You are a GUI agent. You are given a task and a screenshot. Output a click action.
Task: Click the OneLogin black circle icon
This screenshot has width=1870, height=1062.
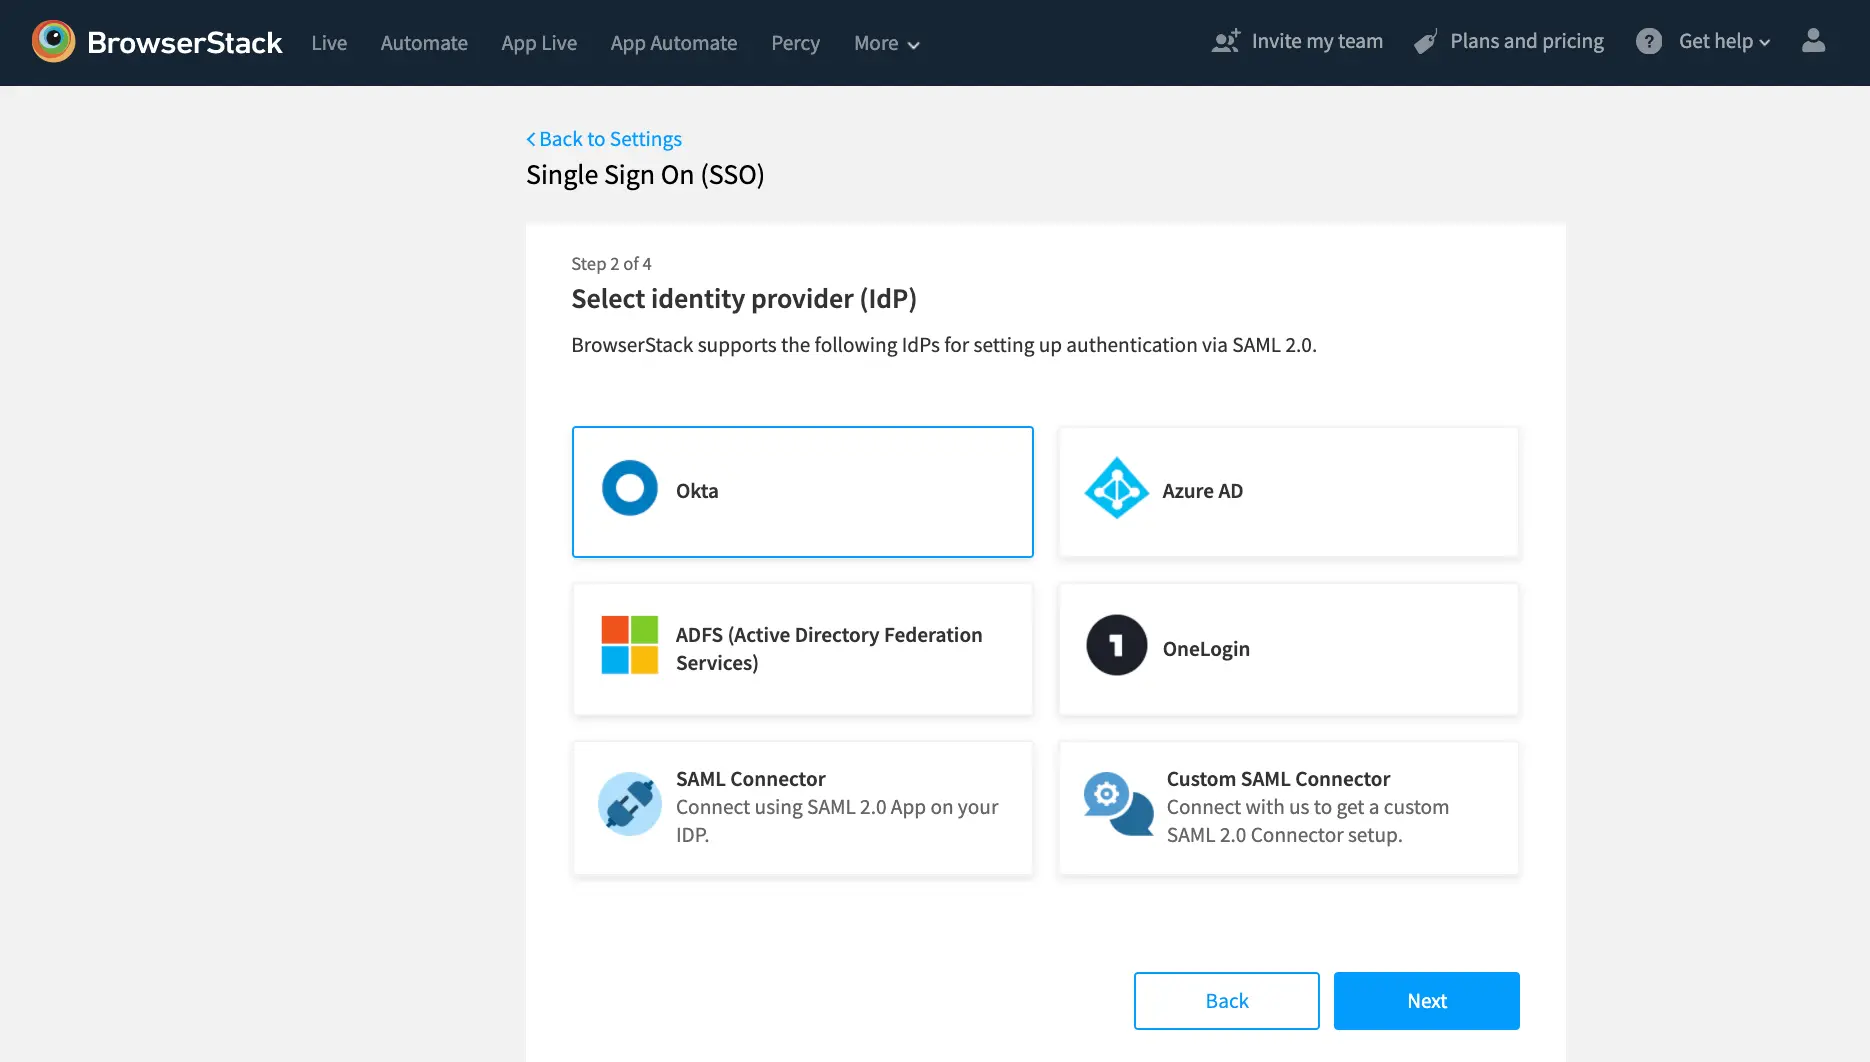[1116, 646]
